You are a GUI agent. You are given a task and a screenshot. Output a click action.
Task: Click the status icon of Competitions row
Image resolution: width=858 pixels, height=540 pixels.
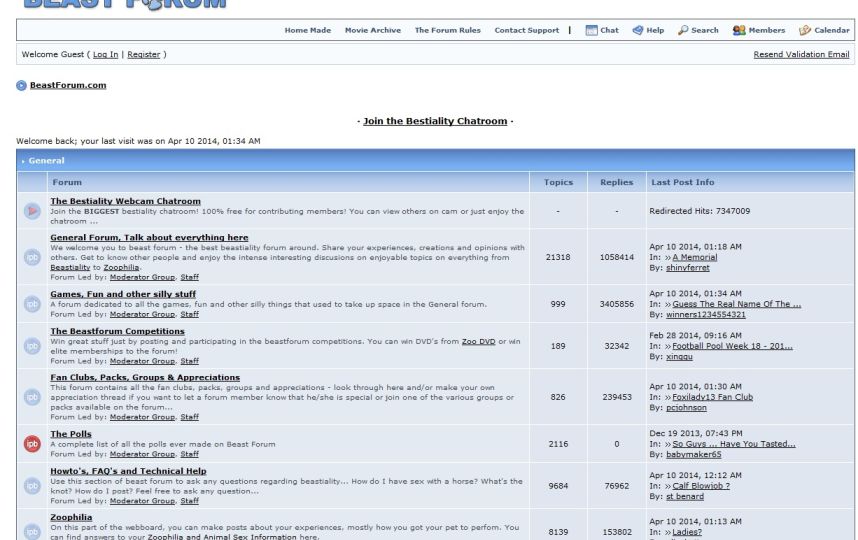point(32,346)
